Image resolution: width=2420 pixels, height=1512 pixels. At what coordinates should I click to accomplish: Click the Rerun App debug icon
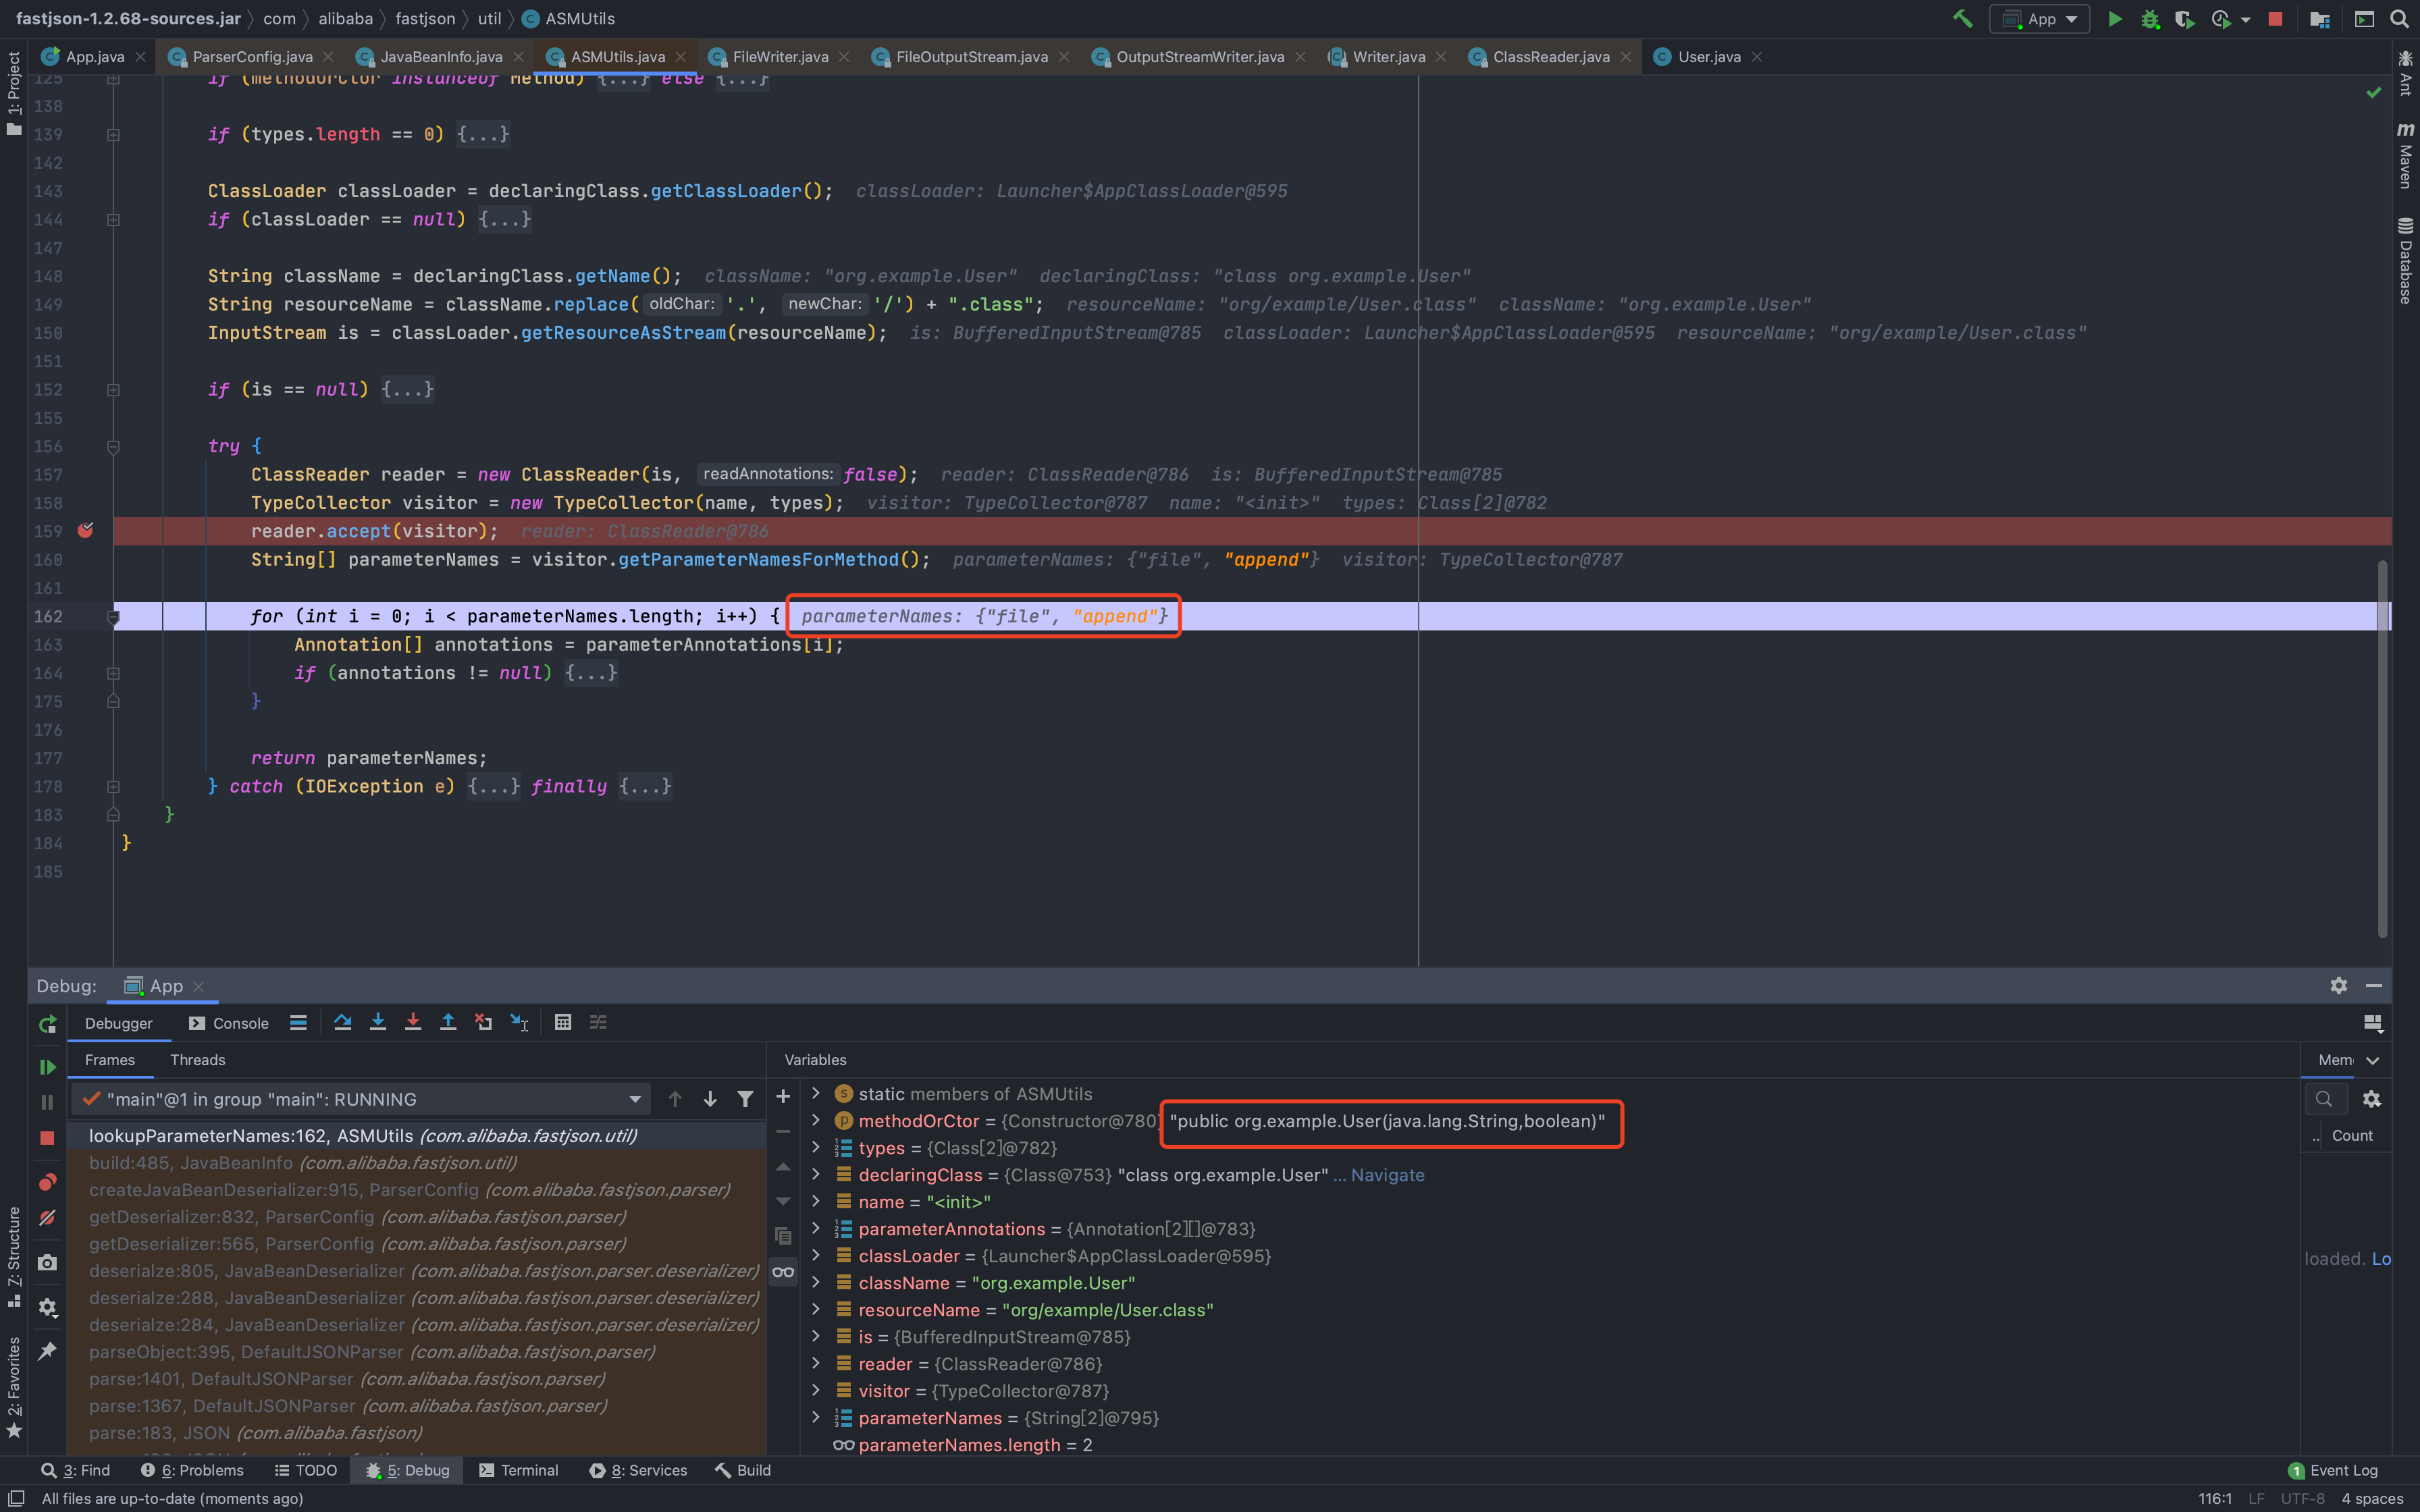coord(47,1024)
